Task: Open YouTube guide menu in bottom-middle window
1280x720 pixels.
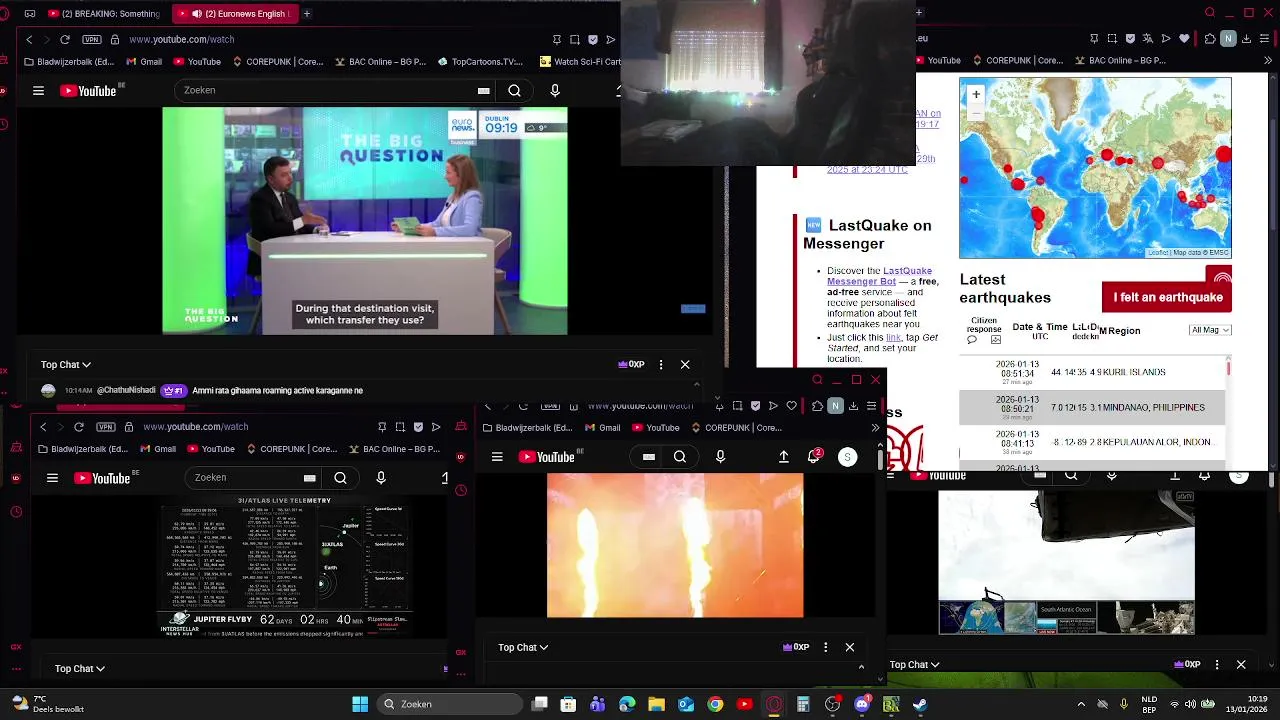Action: point(497,457)
